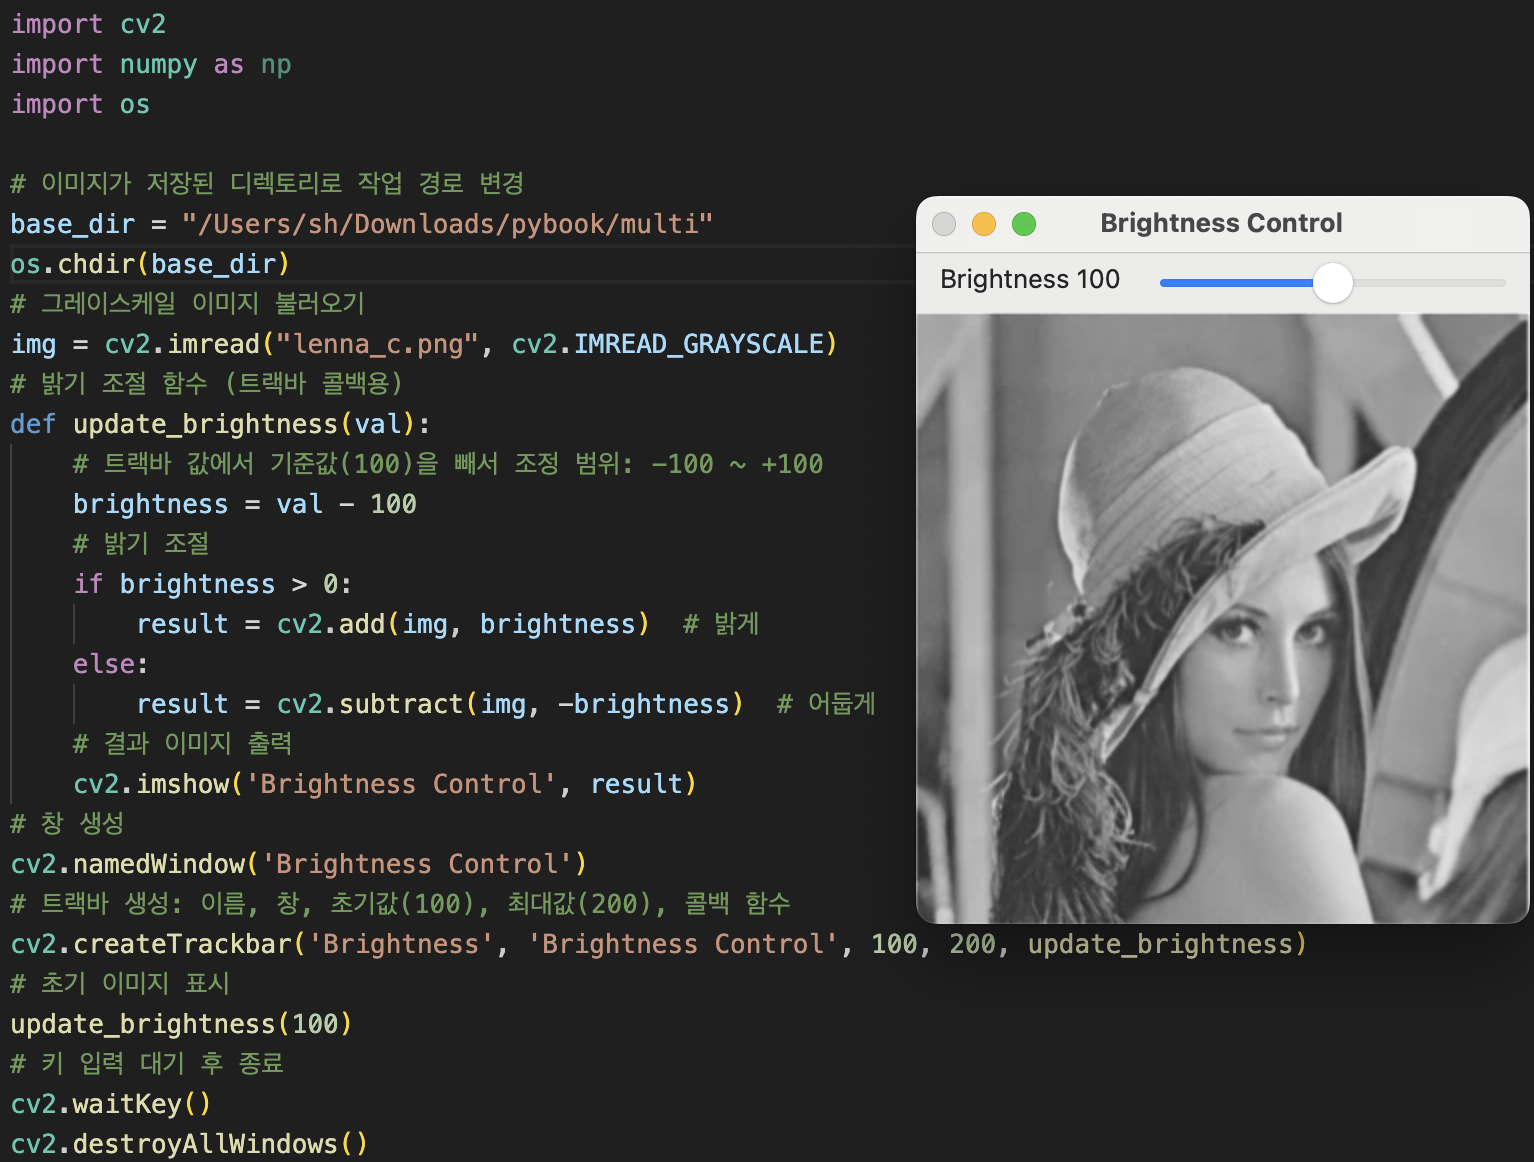
Task: Click cv2.createTrackbar in the code
Action: pyautogui.click(x=151, y=944)
